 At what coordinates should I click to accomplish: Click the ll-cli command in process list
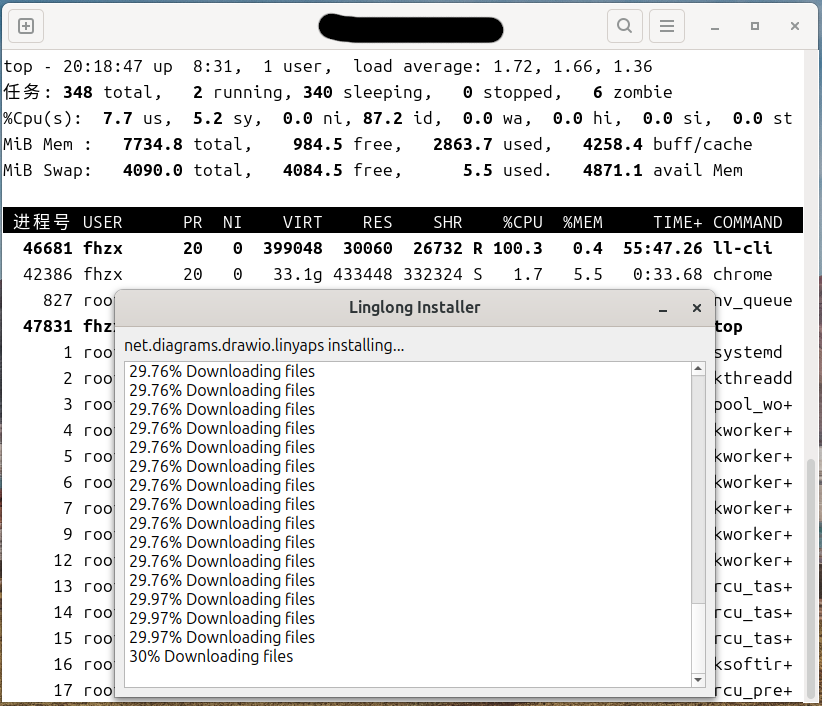742,248
